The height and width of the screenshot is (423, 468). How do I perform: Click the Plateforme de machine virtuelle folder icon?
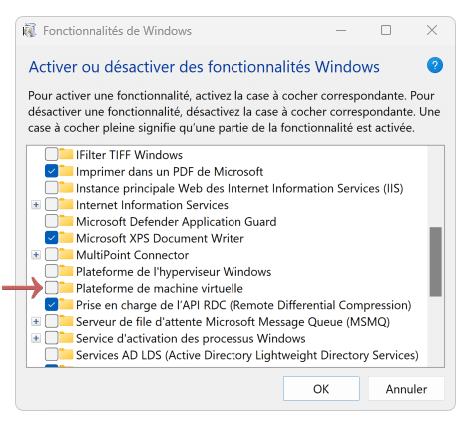click(66, 288)
